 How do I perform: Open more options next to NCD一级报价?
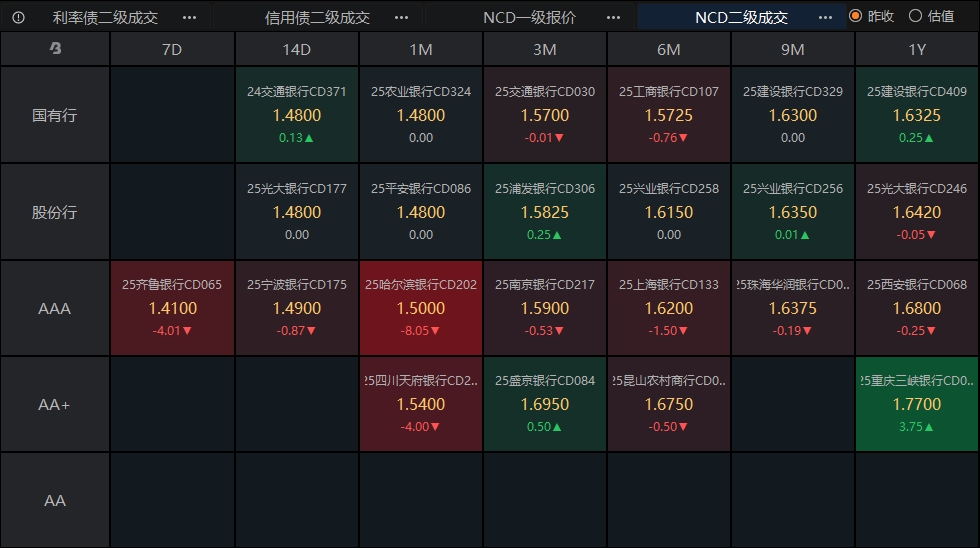pos(613,17)
